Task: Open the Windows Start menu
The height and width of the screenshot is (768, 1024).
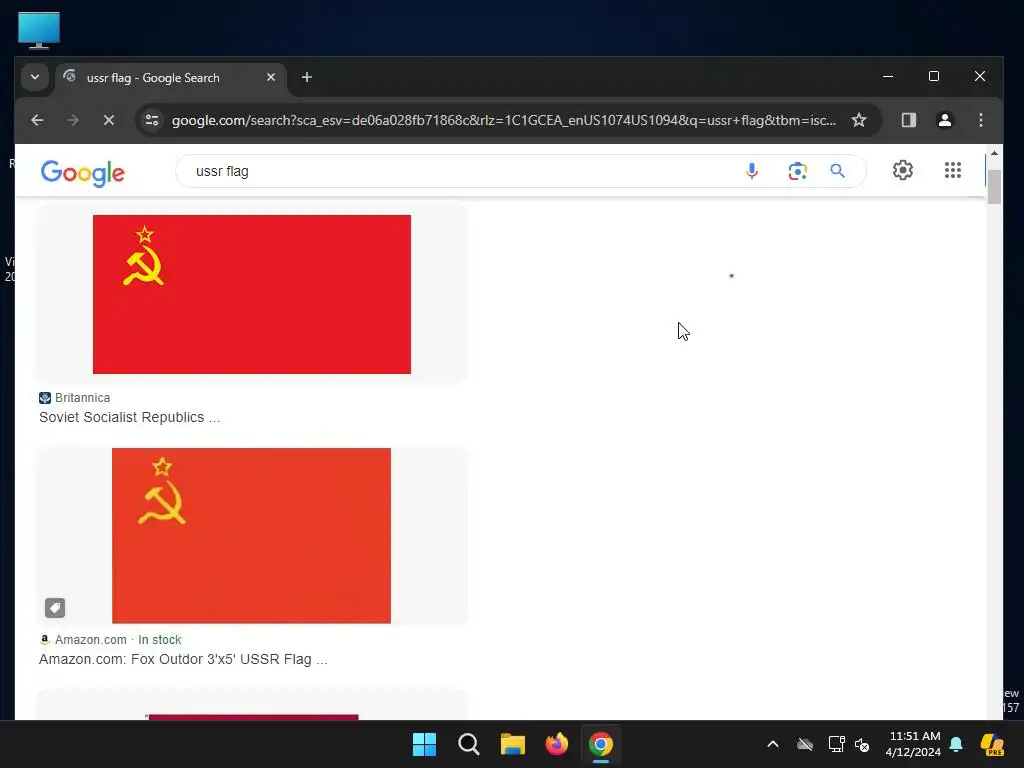Action: [424, 744]
